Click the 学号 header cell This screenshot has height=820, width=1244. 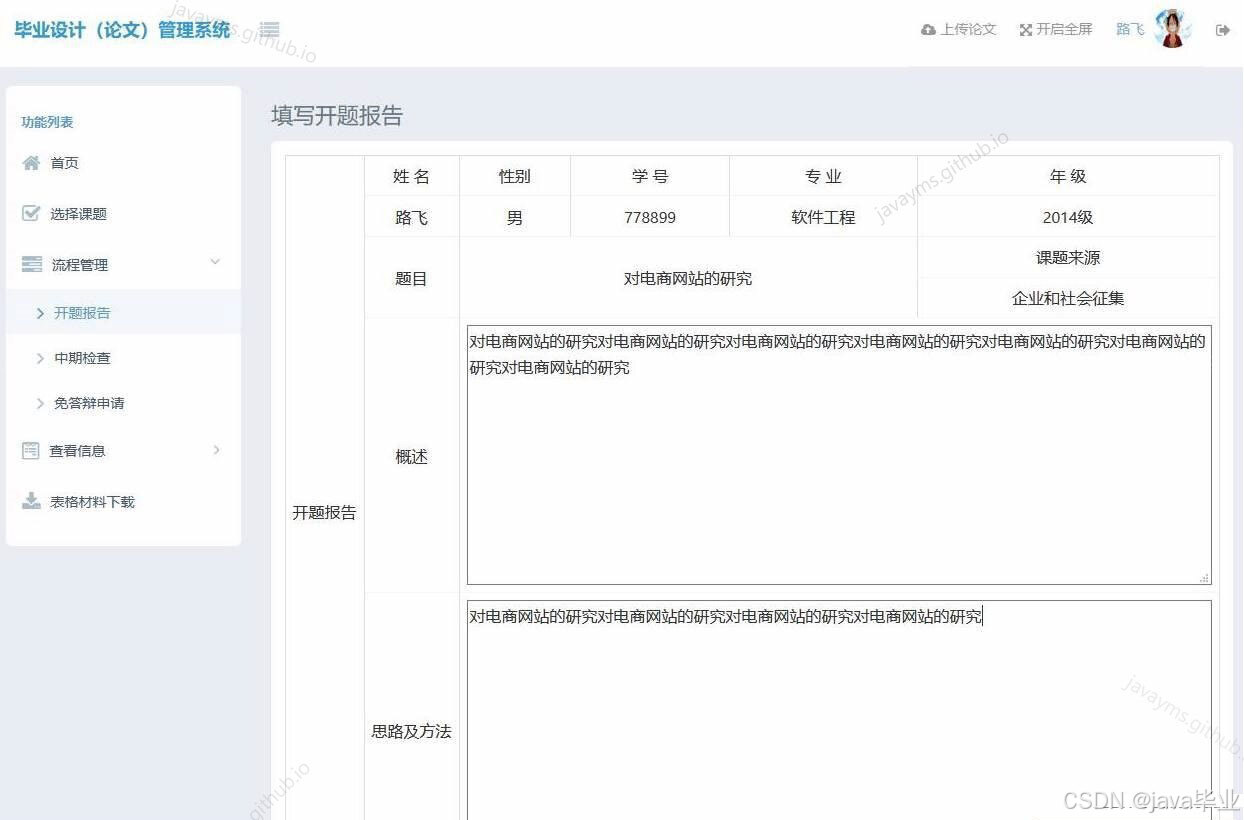650,176
